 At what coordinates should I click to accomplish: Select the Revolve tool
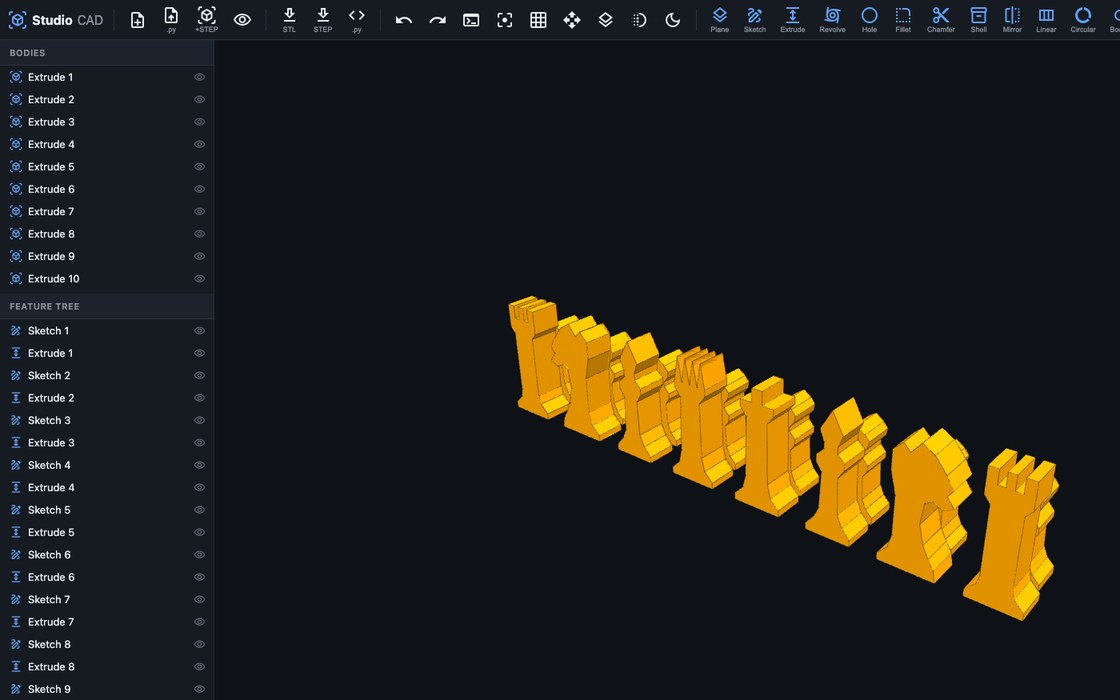point(832,19)
